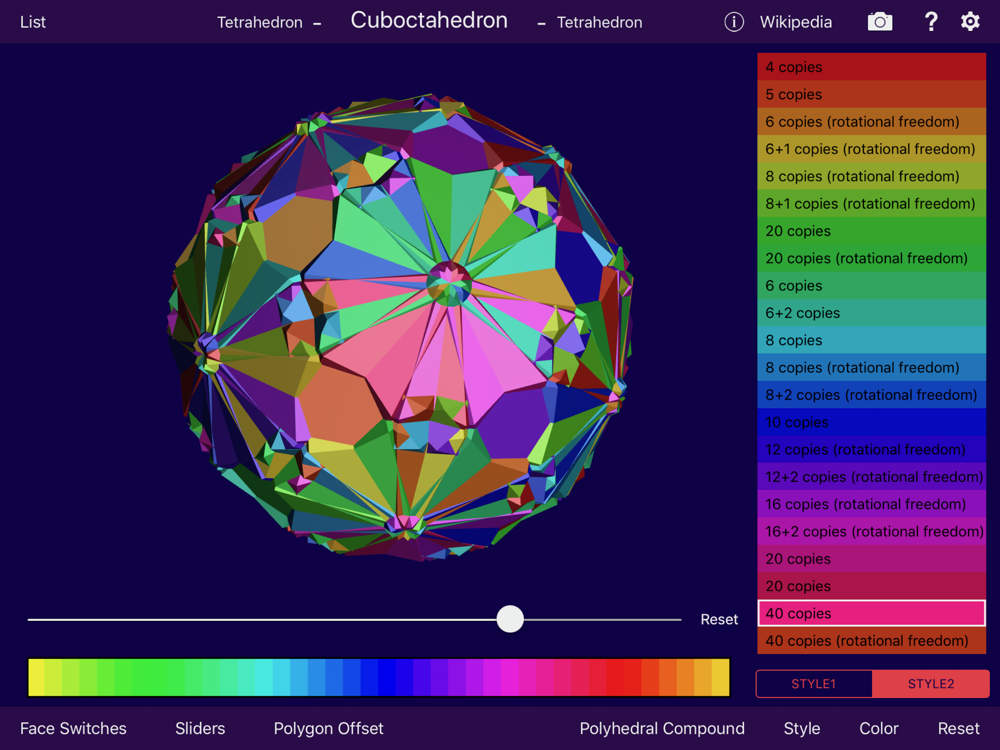Open the Style menu in bottom bar
The width and height of the screenshot is (1000, 750).
tap(802, 728)
